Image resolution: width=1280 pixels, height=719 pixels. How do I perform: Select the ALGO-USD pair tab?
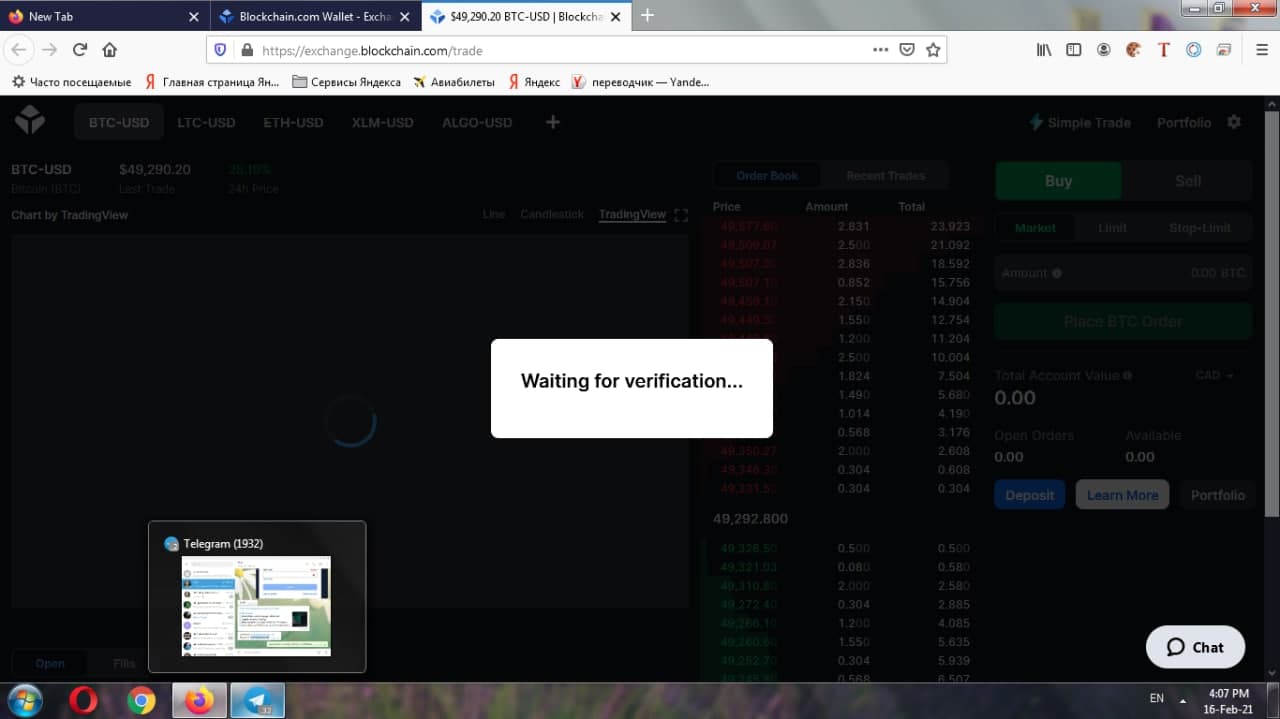coord(477,122)
